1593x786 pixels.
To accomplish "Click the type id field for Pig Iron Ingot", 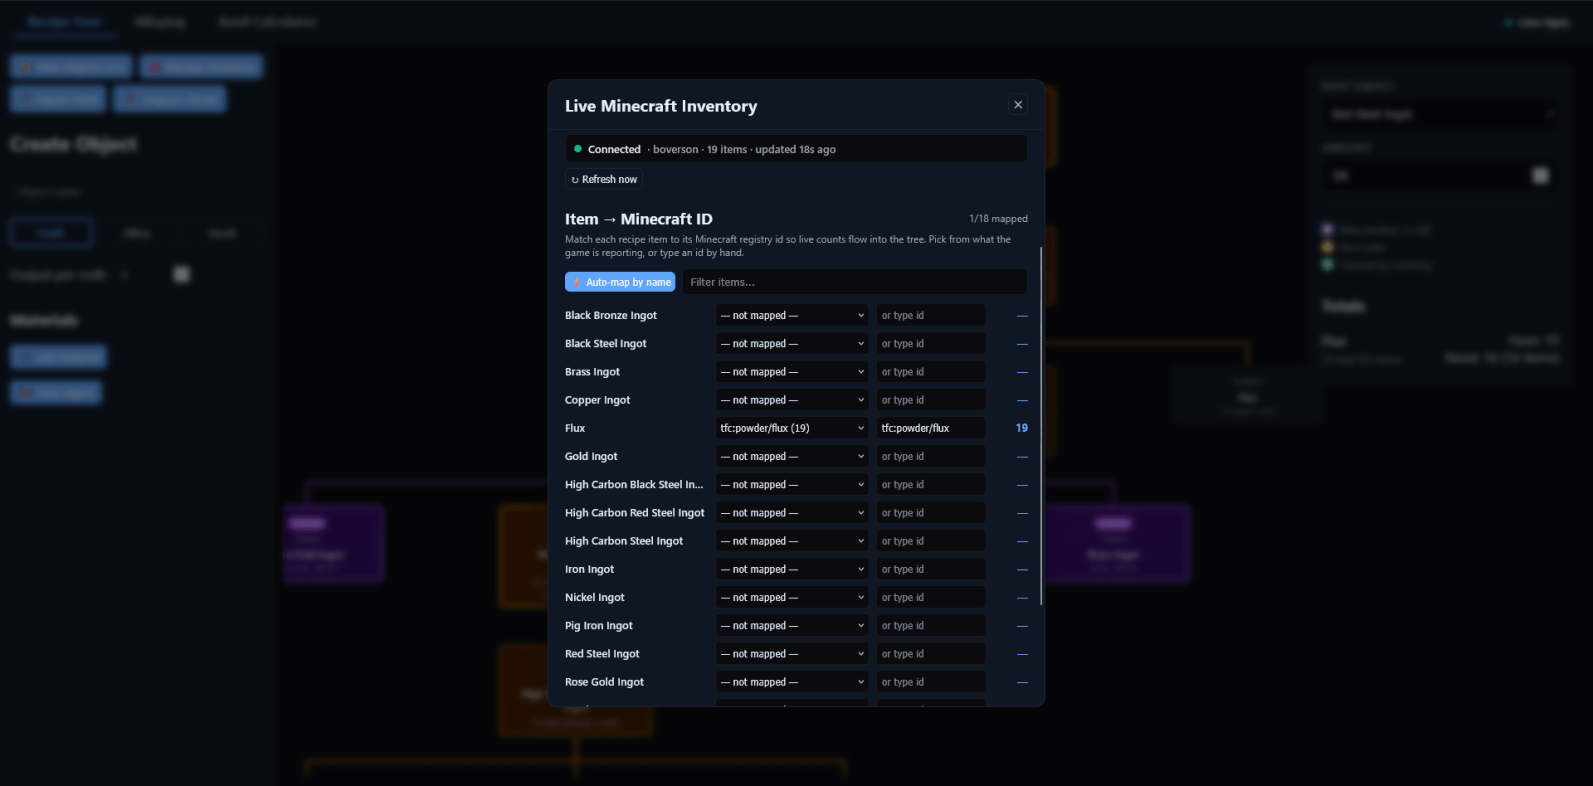I will (931, 626).
